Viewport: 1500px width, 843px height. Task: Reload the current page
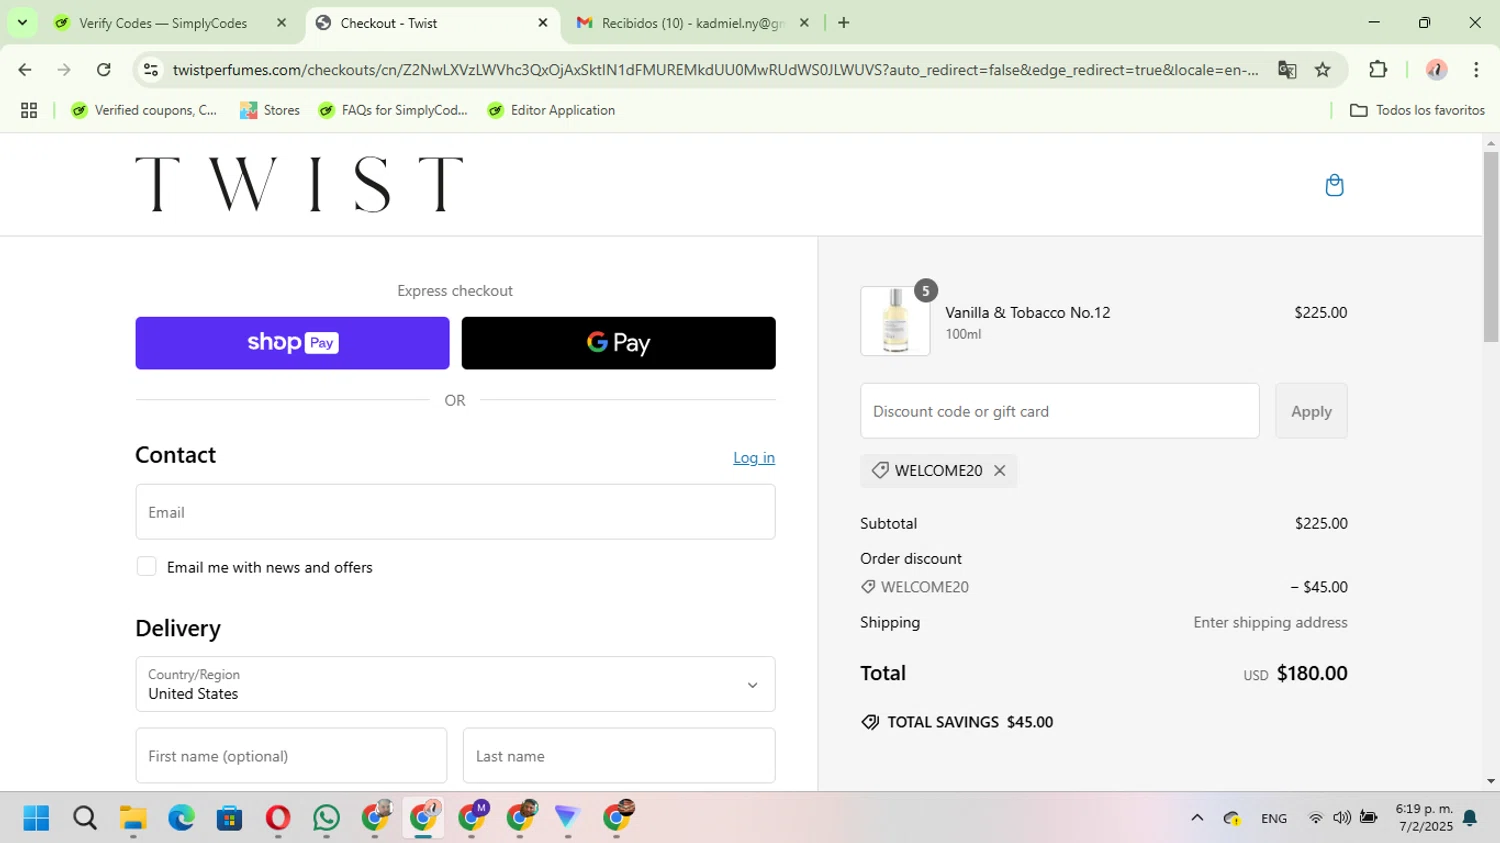104,70
